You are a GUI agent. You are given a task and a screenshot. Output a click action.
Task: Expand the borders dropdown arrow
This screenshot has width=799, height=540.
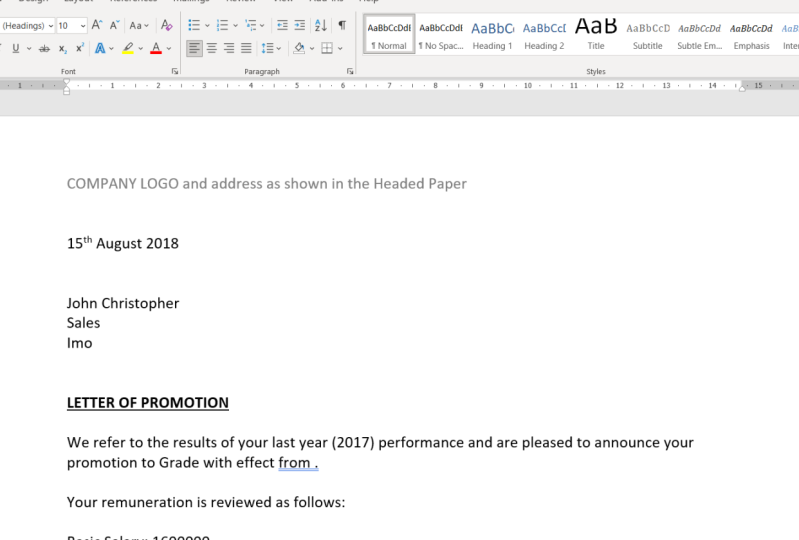[340, 48]
